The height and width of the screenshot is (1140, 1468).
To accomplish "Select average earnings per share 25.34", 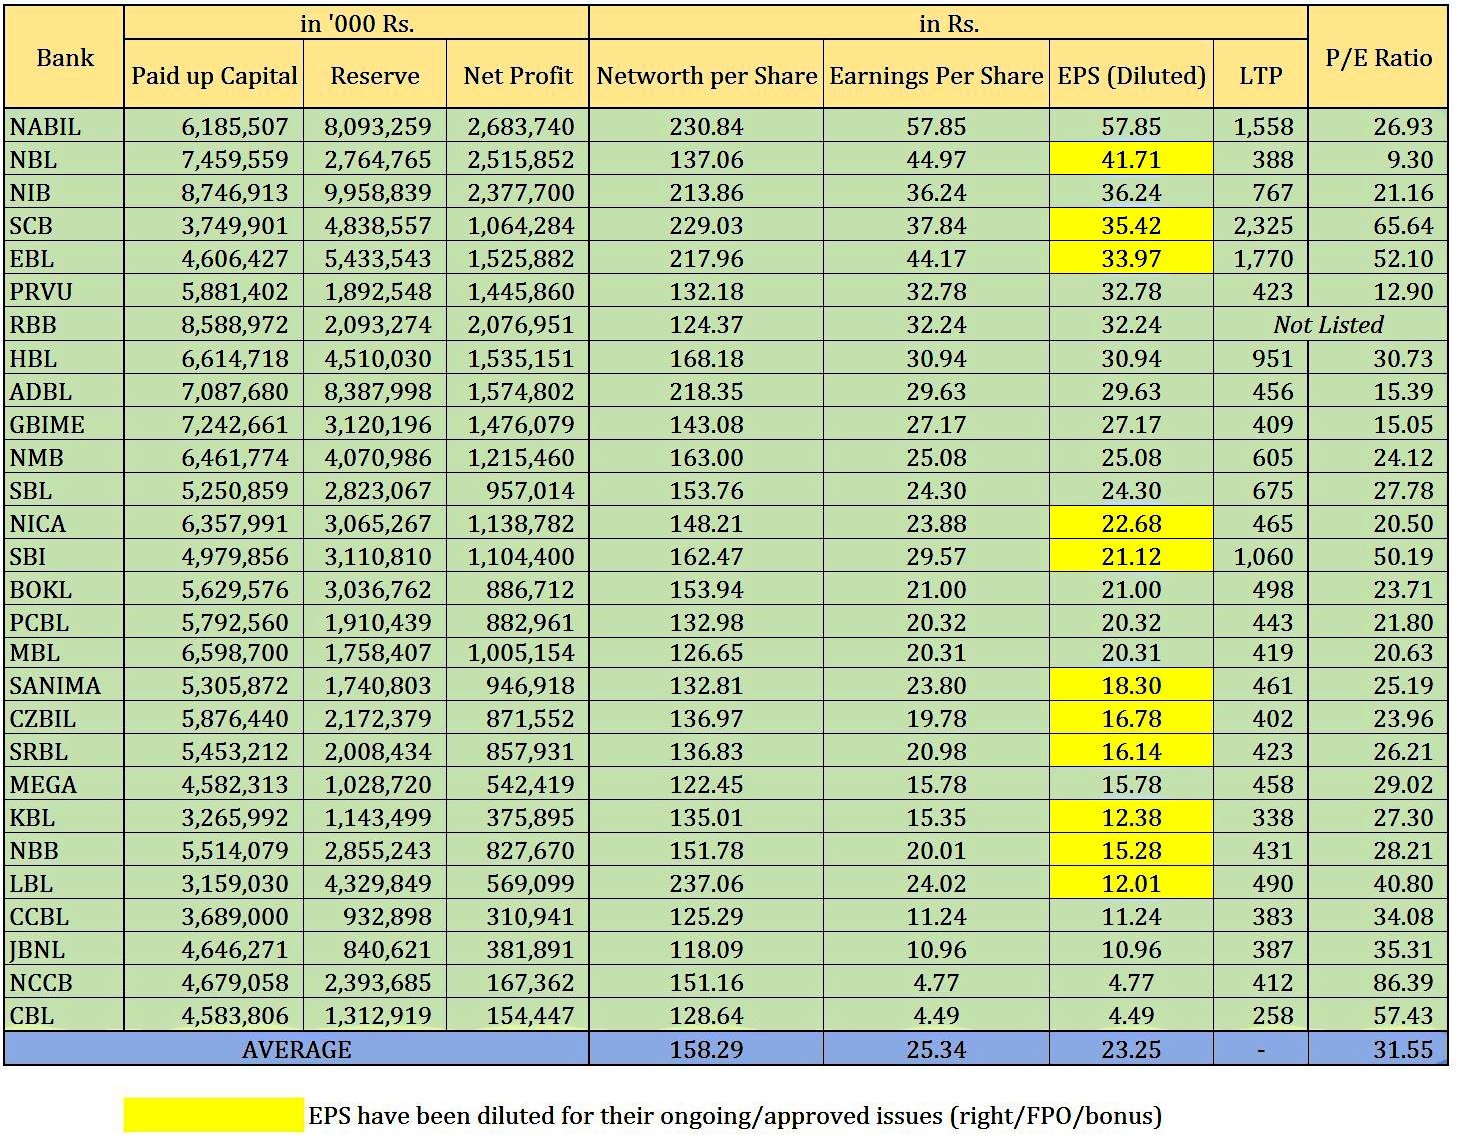I will click(936, 1049).
